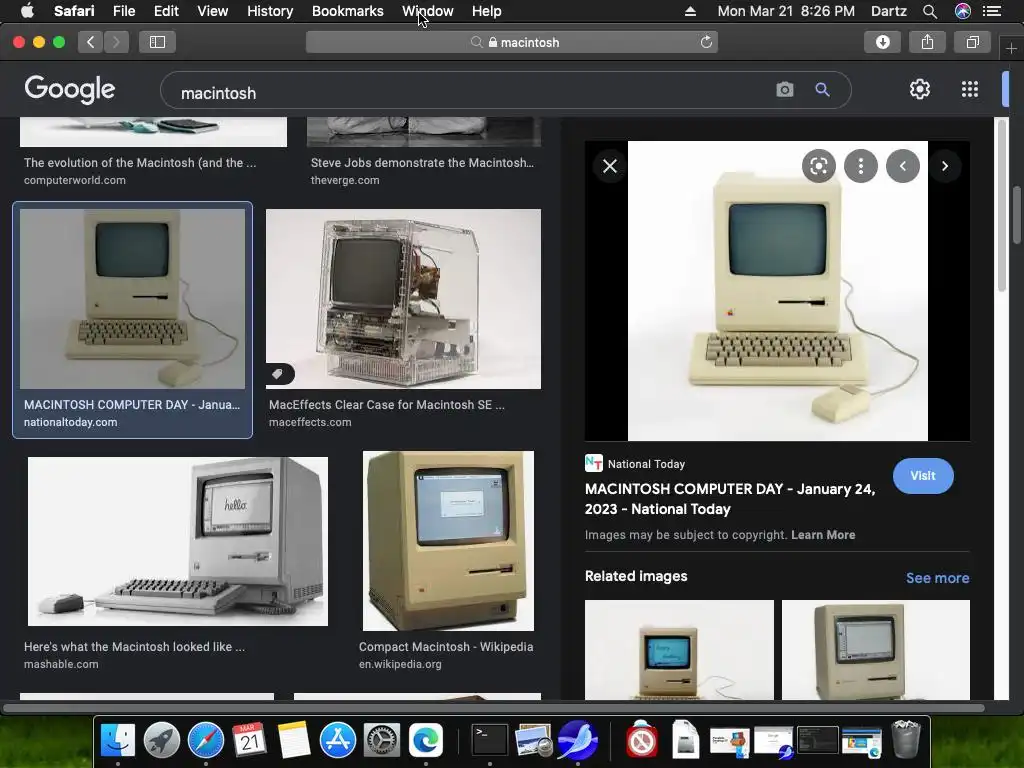Open Spotlight search in menu bar
This screenshot has height=768, width=1024.
930,11
